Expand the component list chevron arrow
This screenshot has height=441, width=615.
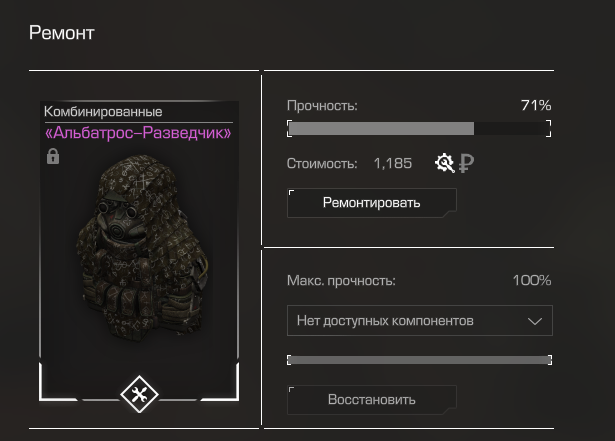pos(535,321)
